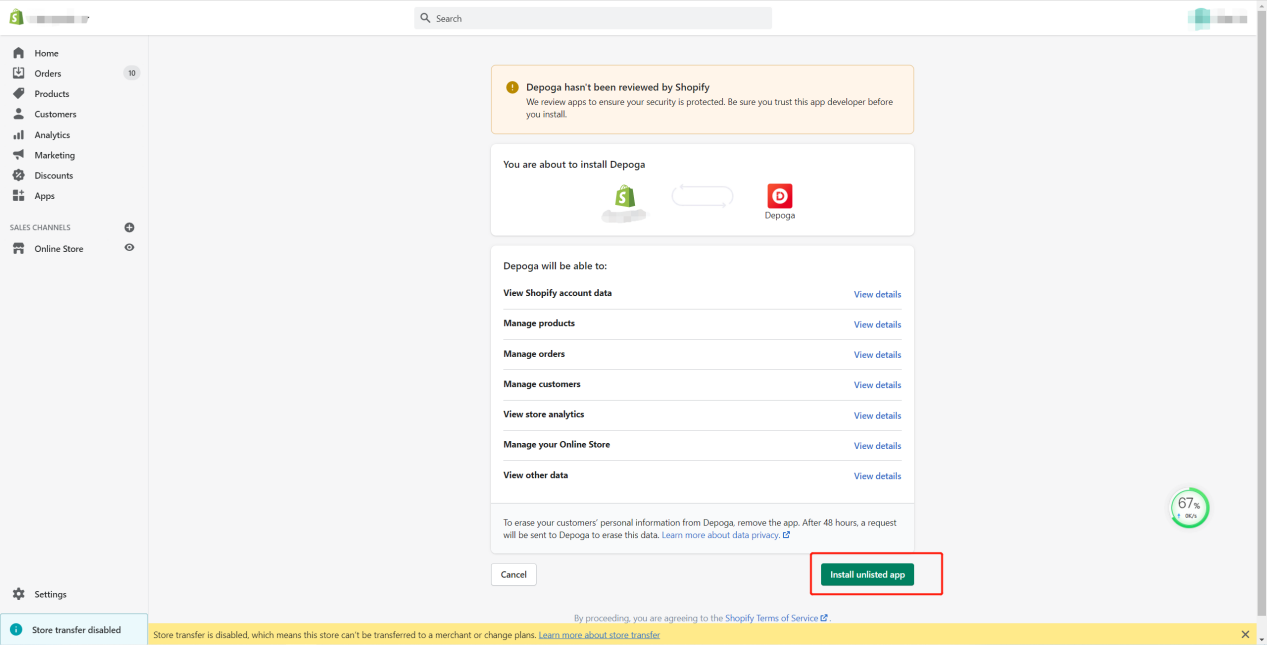
Task: View details for Manage customers
Action: pyautogui.click(x=877, y=385)
